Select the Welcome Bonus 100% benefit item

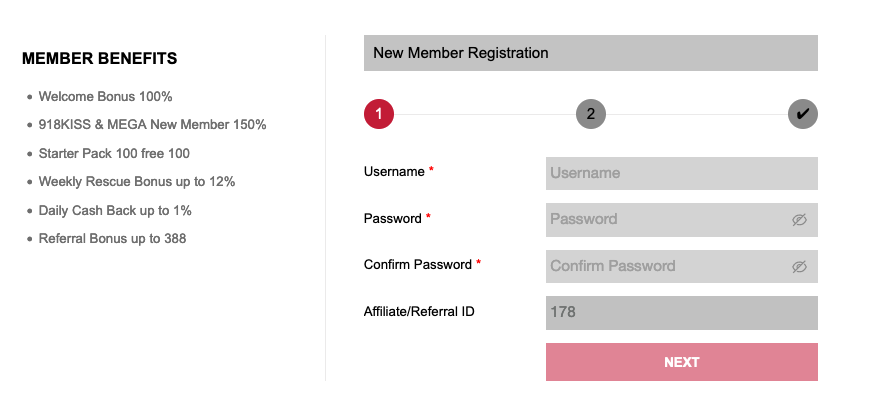click(106, 97)
